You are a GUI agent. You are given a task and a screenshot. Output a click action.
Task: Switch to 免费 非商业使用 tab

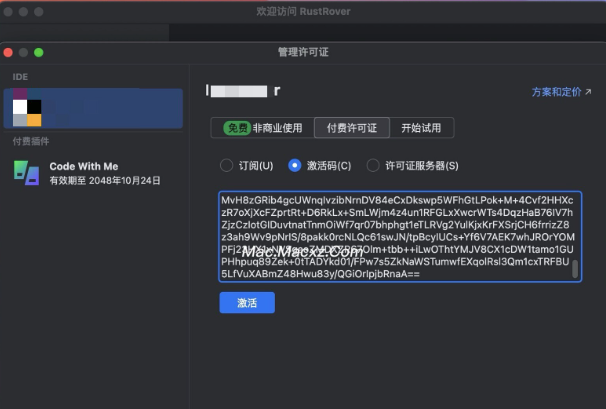tap(263, 128)
